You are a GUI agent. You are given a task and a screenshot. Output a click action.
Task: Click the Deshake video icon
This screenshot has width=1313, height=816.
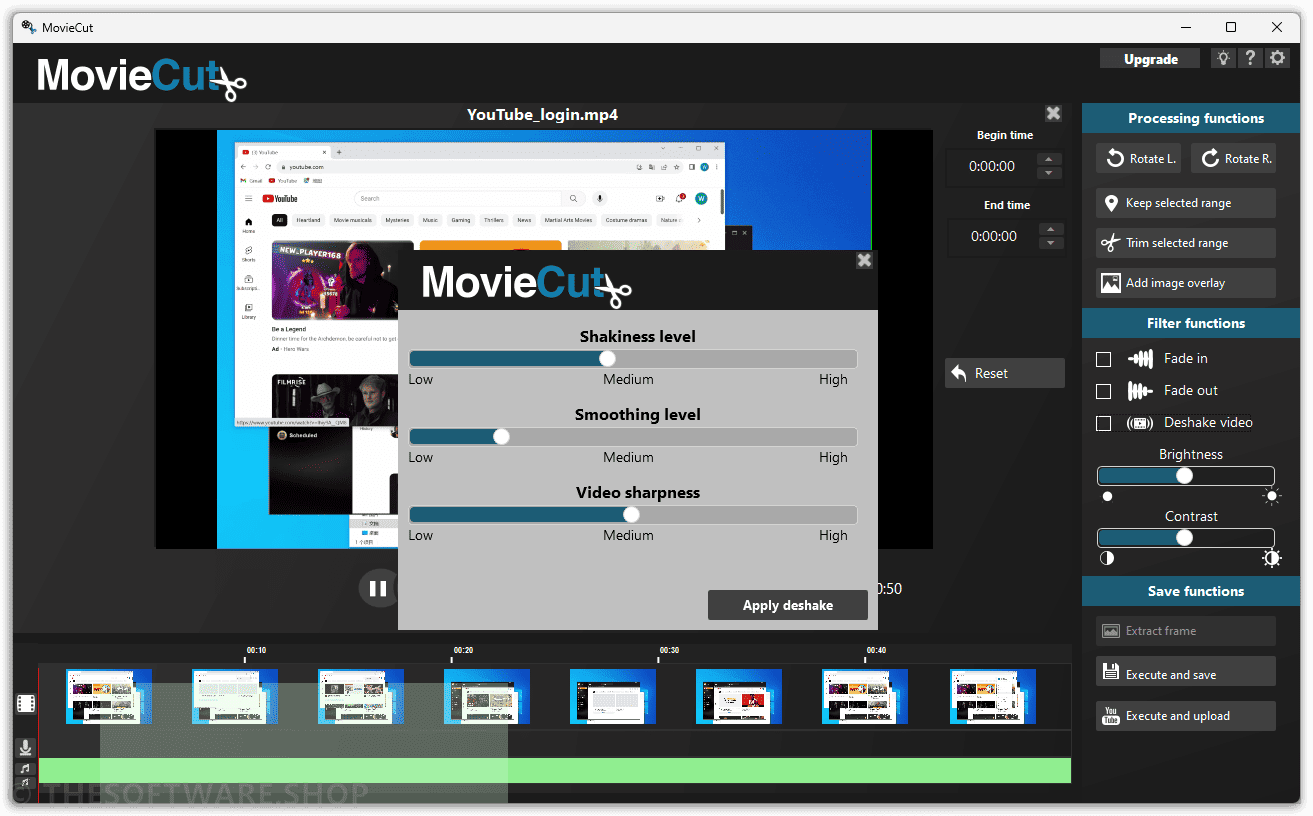(1140, 423)
